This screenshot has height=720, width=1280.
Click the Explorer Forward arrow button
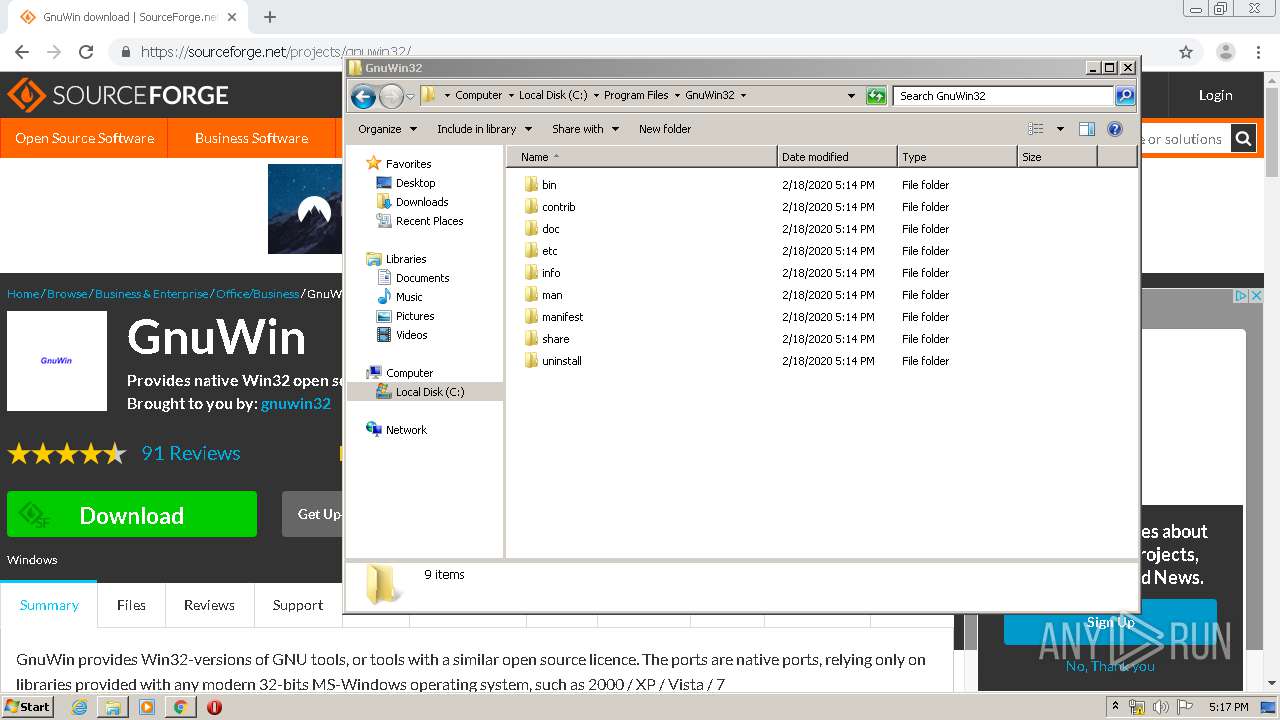tap(391, 96)
